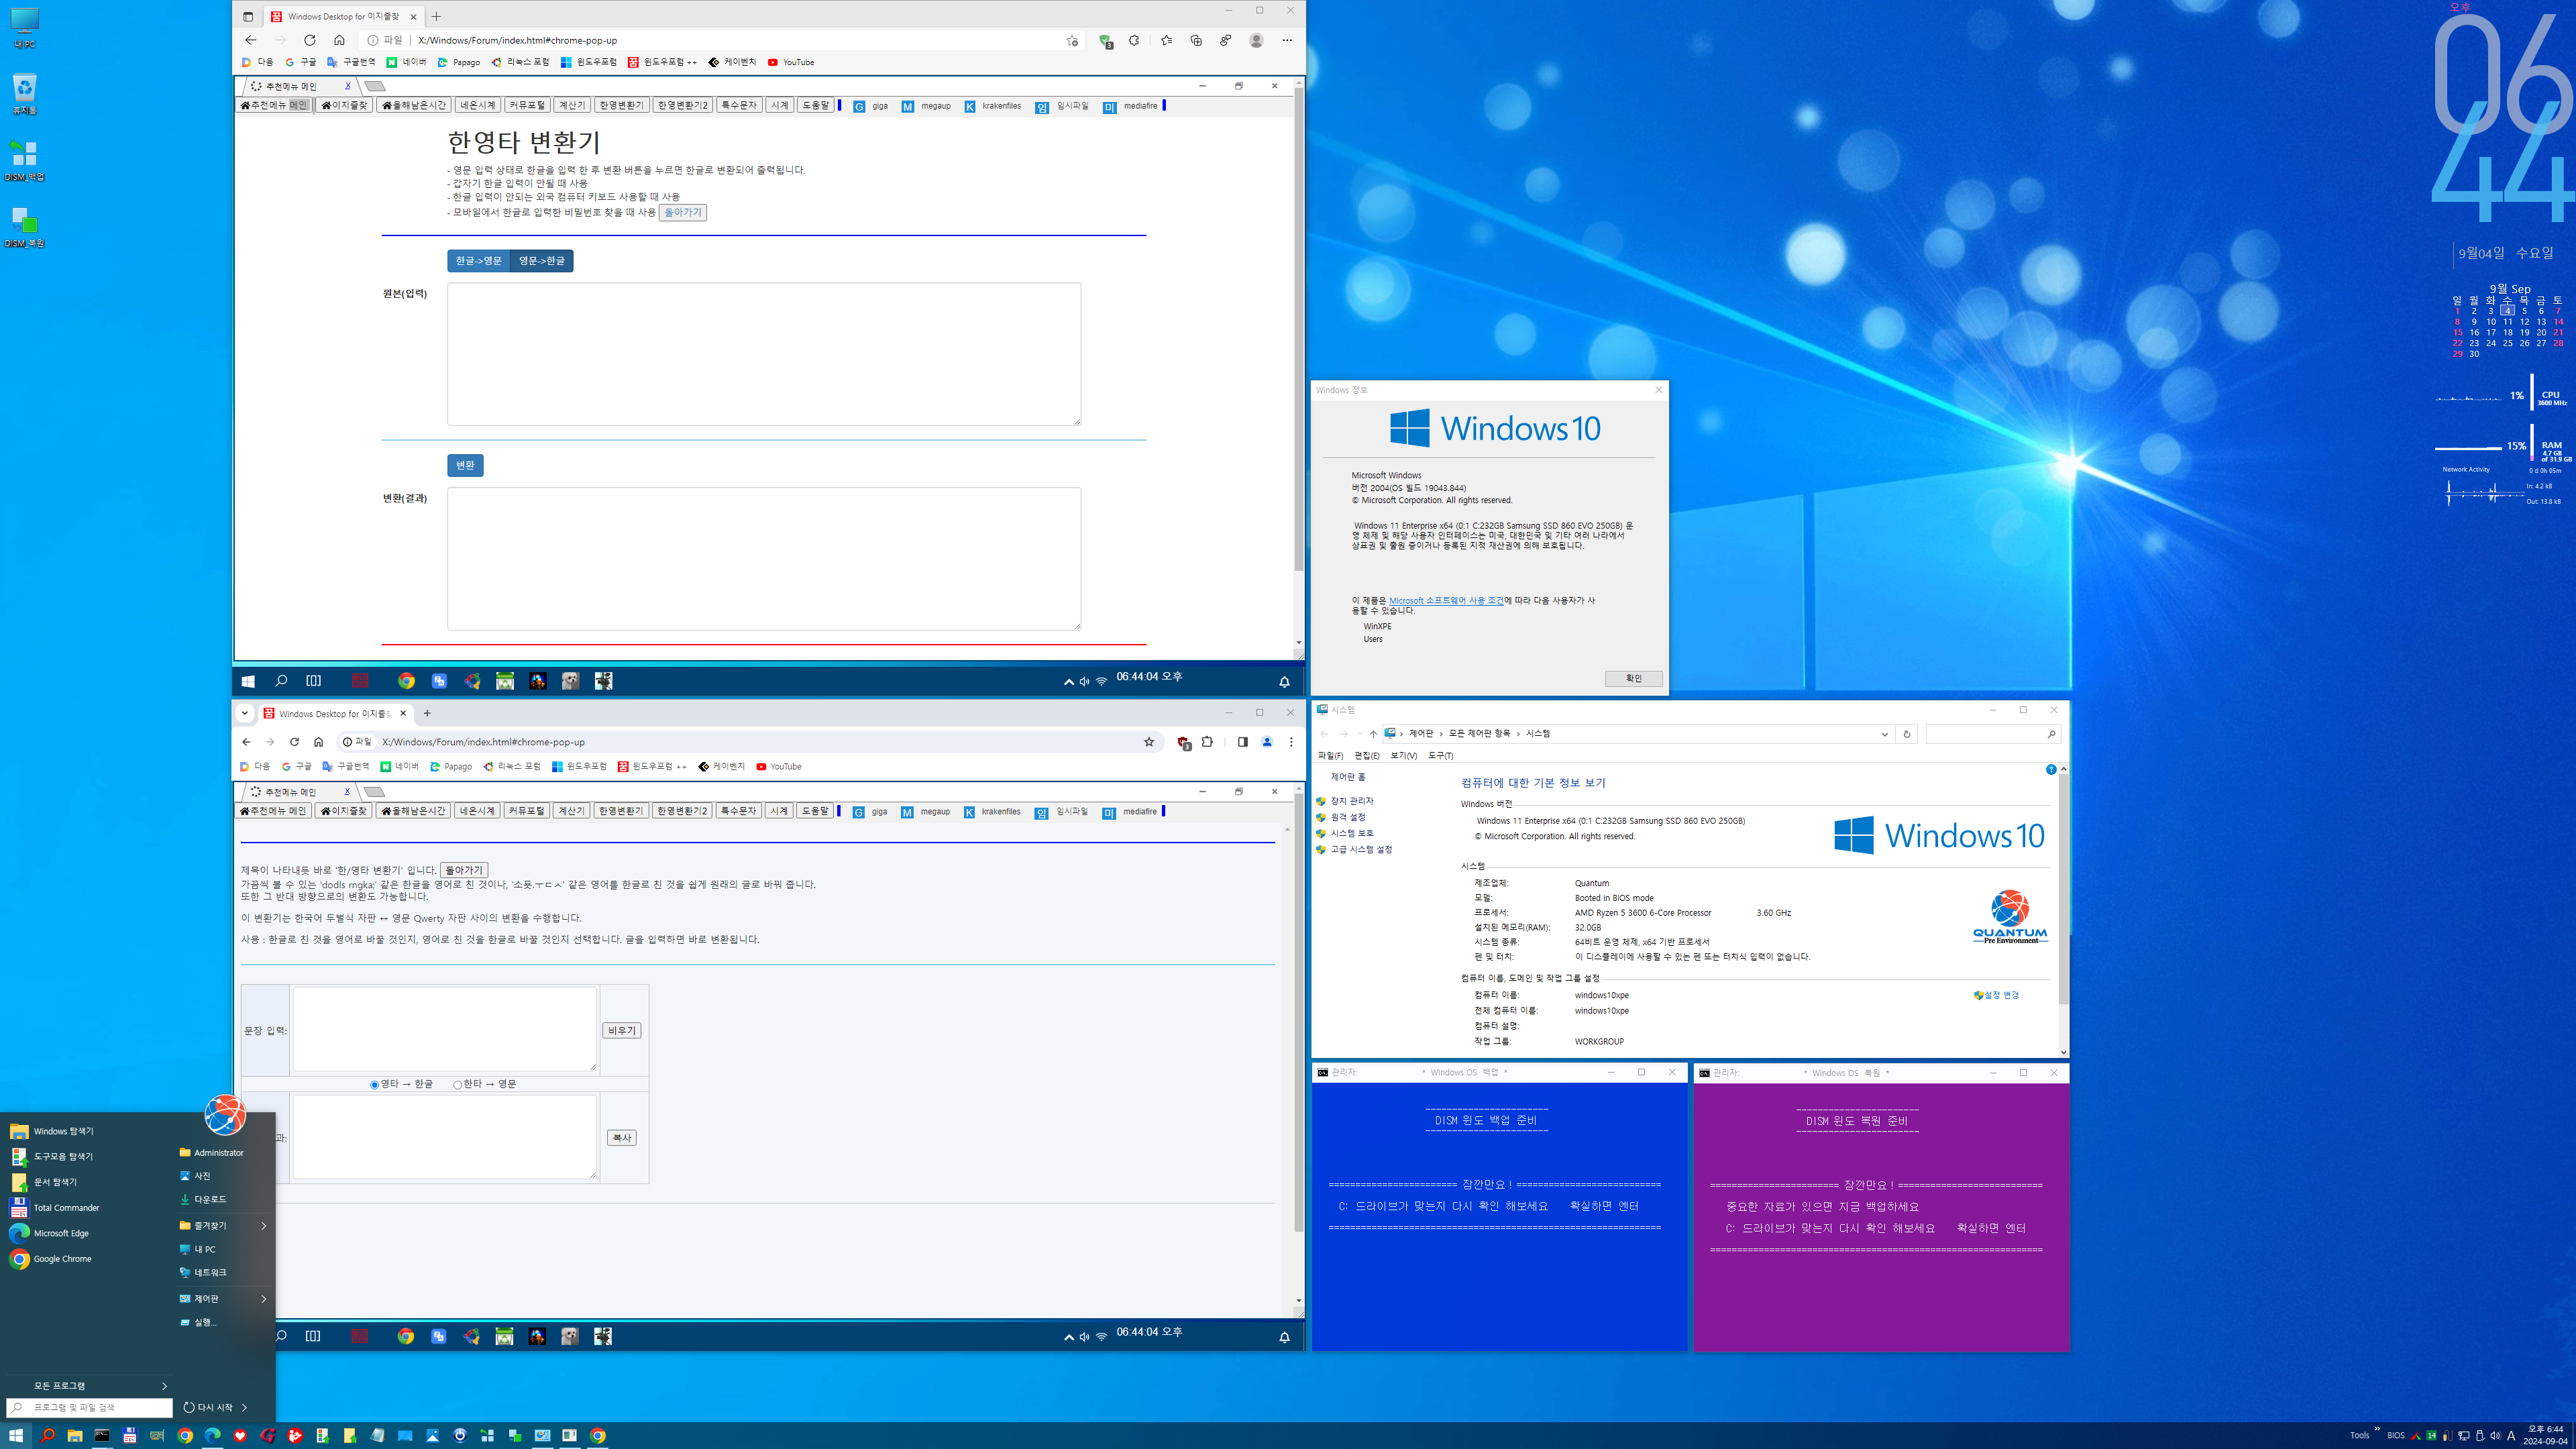Select the 한타 → 영문 radio button

(458, 1085)
